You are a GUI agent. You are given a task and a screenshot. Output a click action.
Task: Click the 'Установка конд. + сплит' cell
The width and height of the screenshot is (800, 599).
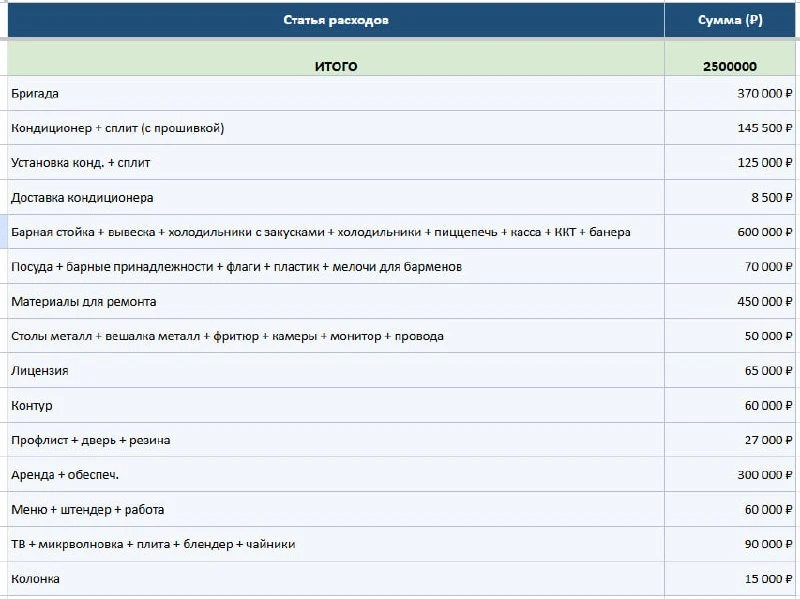point(336,163)
